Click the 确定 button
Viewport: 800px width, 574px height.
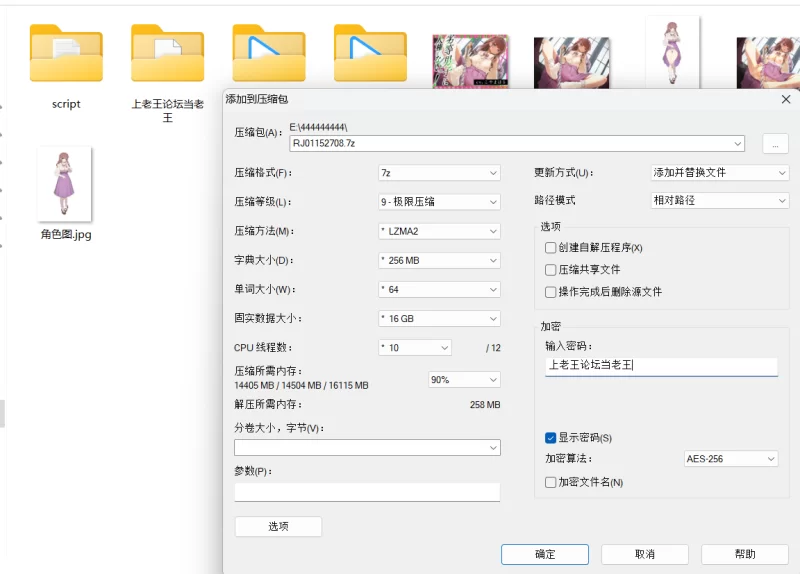coord(545,554)
